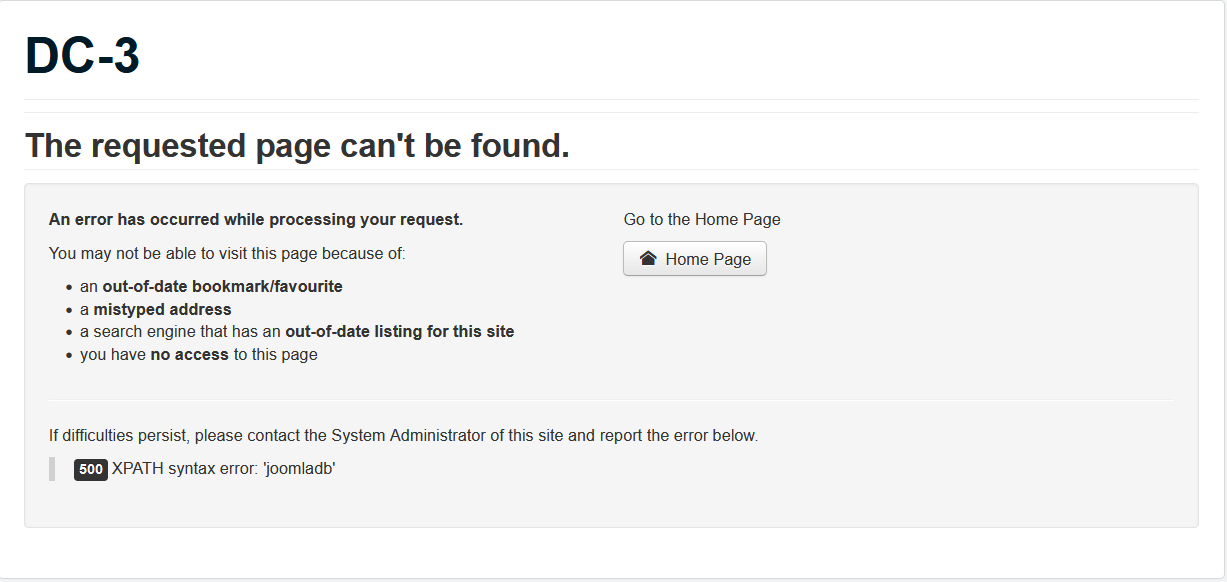Click the 500 error code badge
Screen dimensions: 1227x582
[90, 469]
